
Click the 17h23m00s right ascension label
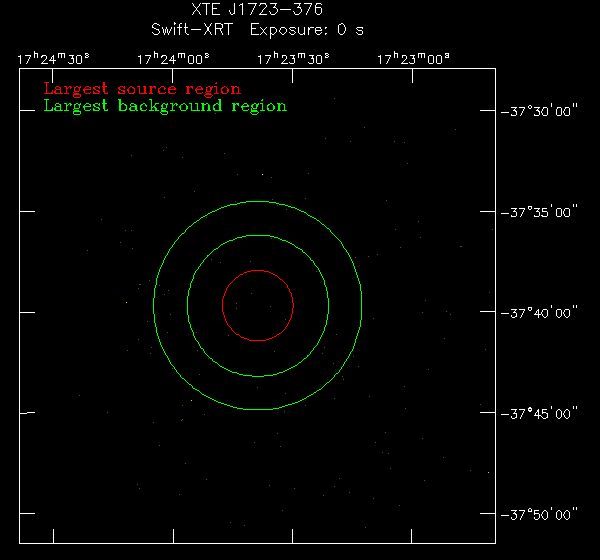(x=413, y=59)
